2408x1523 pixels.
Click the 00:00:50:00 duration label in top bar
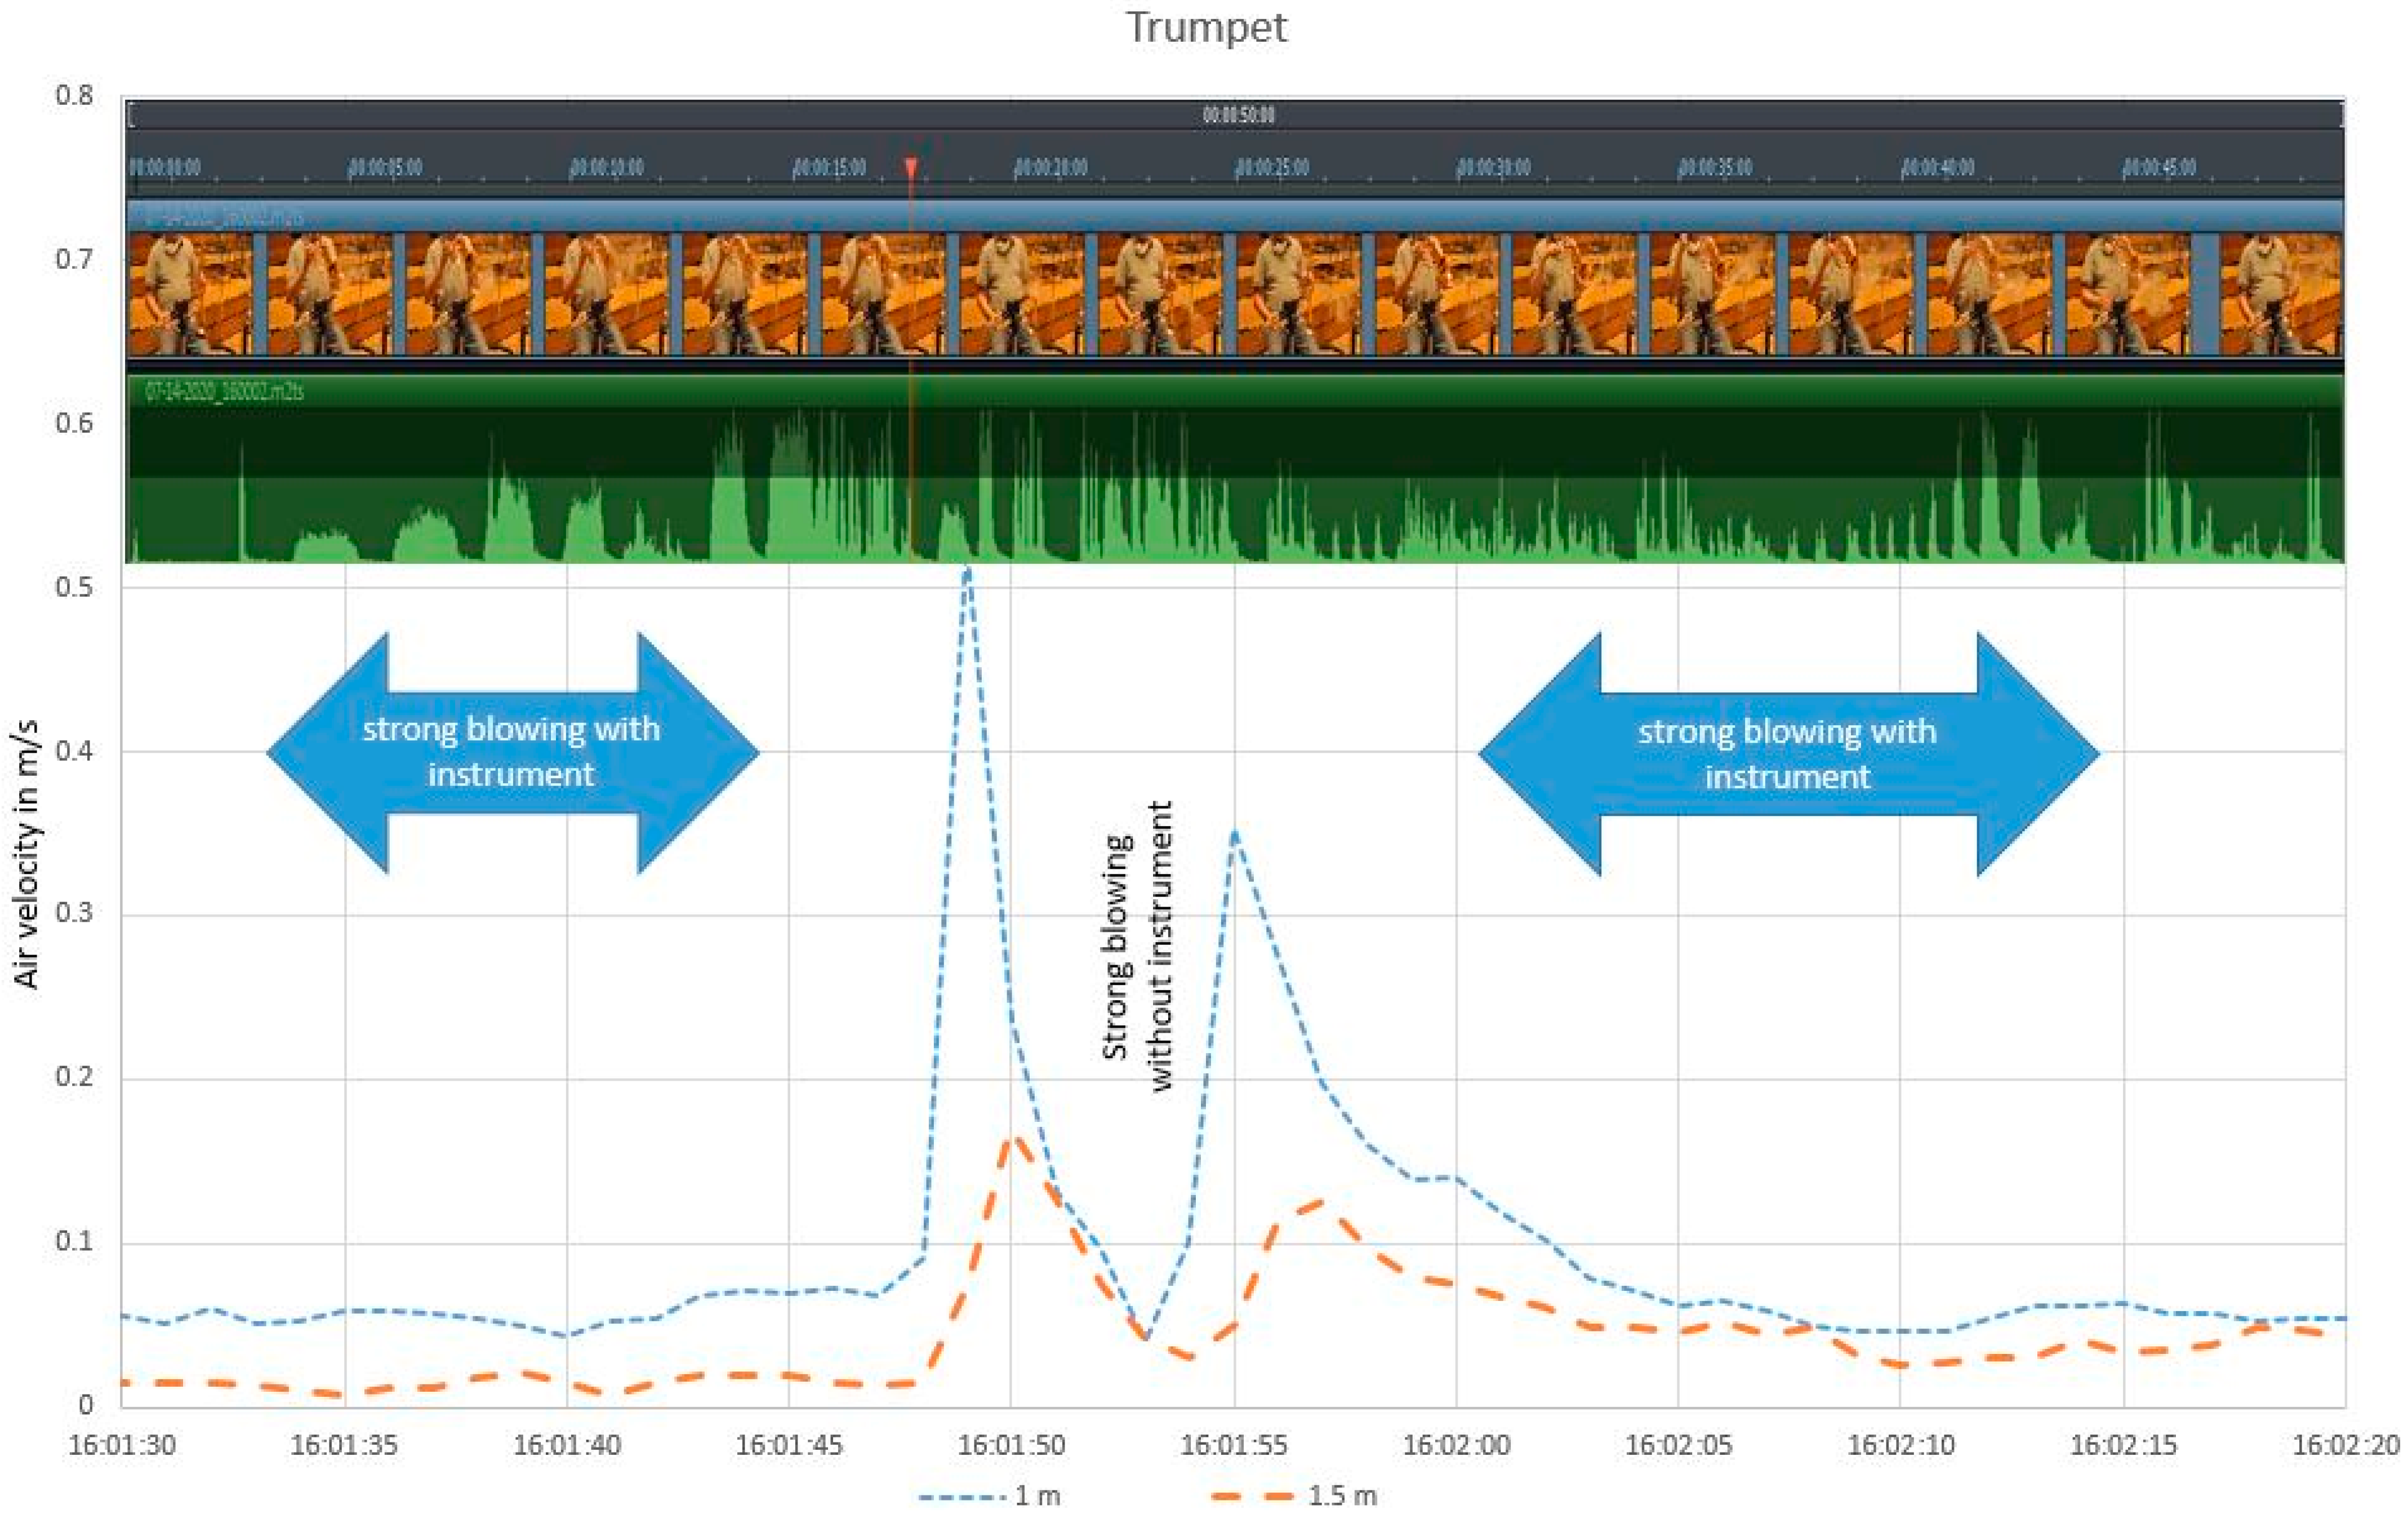point(1238,115)
